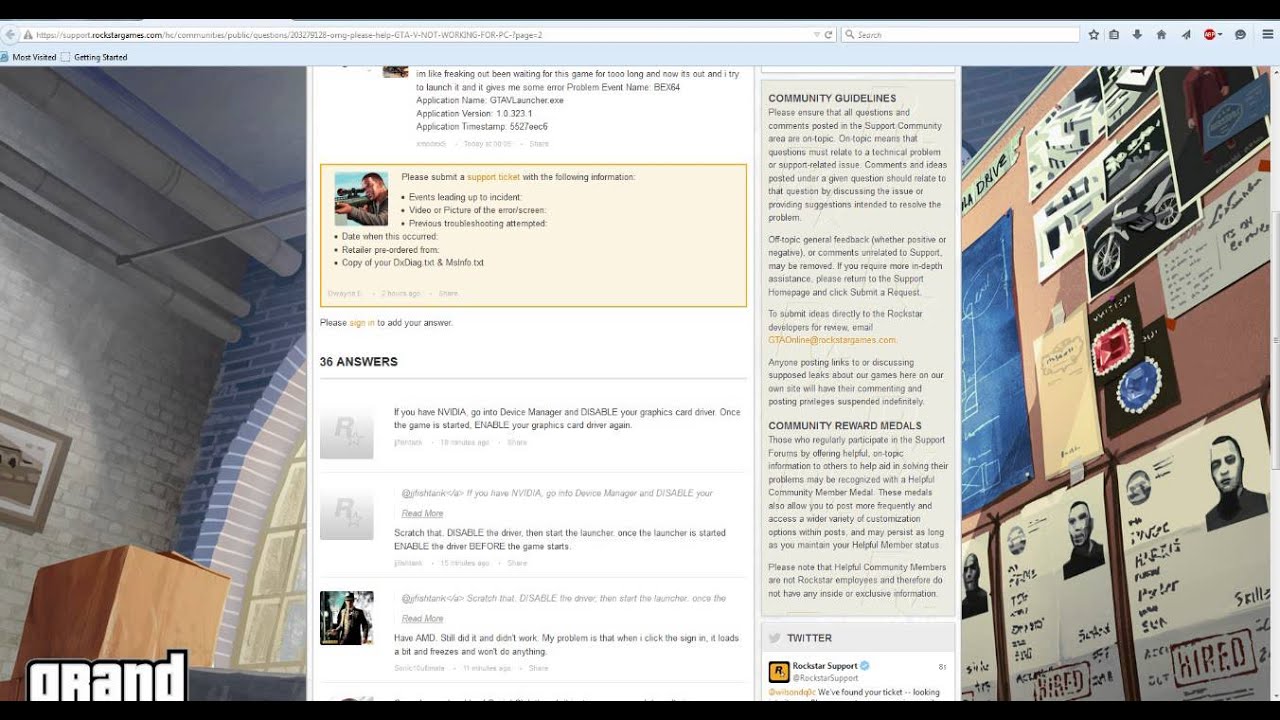Click 'Copy of your DxDiag.txt & MsInfo.txt' line
Image resolution: width=1280 pixels, height=720 pixels.
tap(412, 262)
